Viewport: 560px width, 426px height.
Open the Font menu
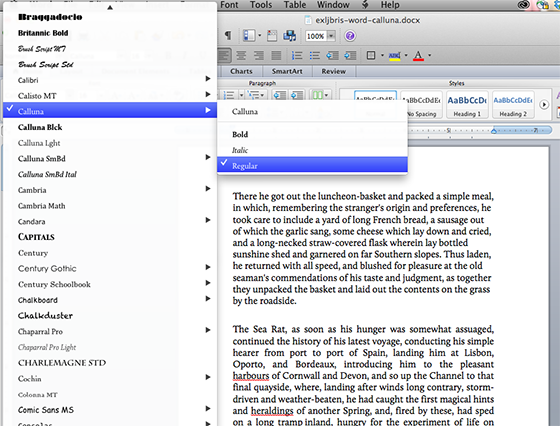229,5
